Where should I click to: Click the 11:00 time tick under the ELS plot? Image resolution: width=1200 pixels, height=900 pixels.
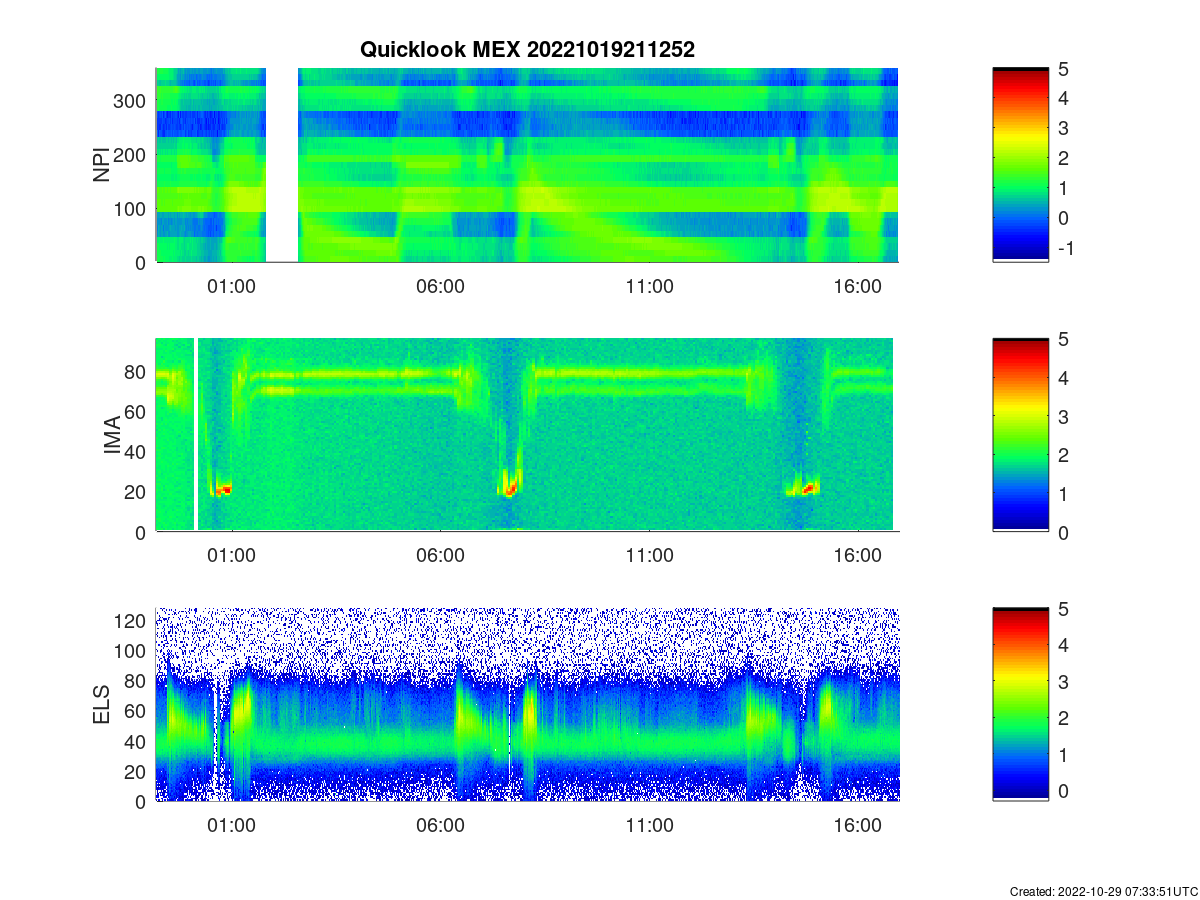tap(649, 826)
